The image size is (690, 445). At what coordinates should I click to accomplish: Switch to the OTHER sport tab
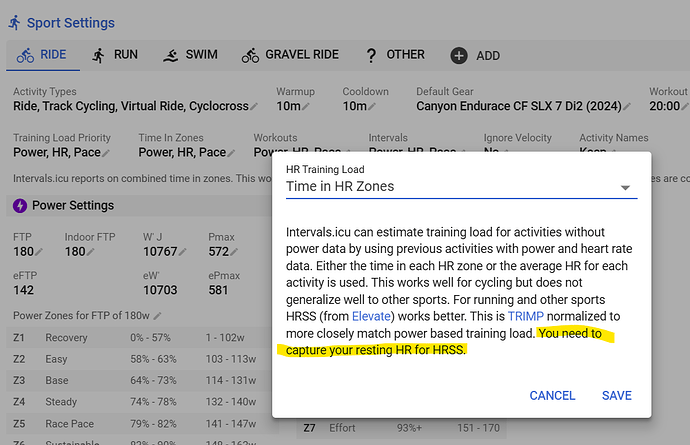coord(395,55)
